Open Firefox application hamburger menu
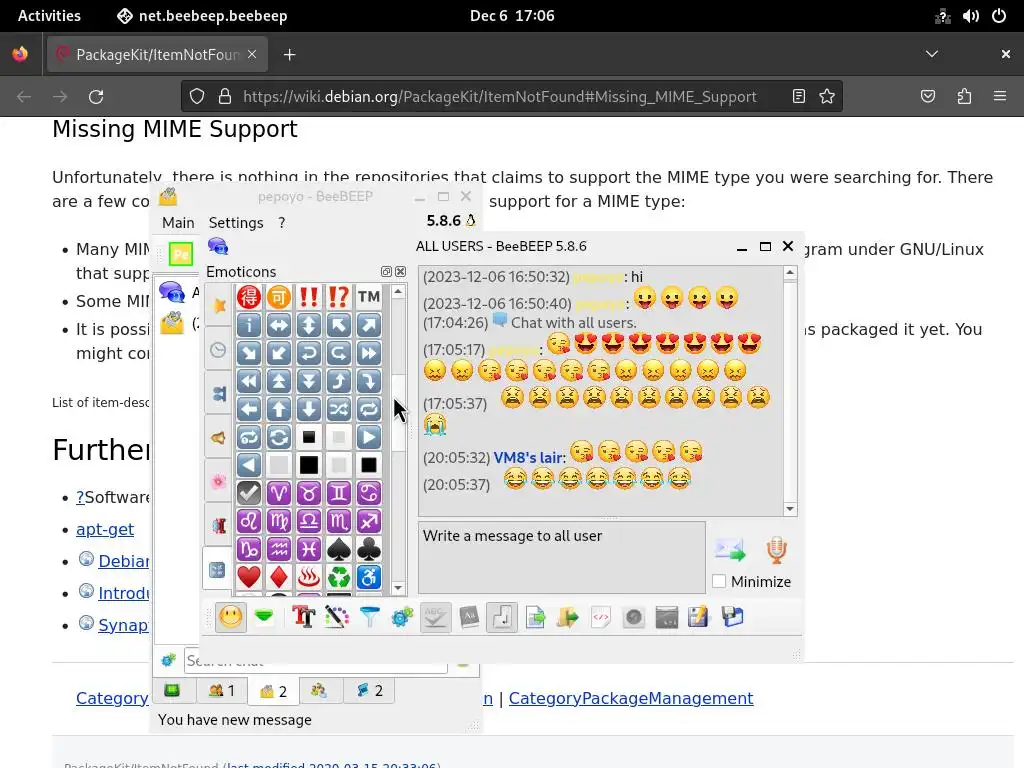 point(1000,97)
